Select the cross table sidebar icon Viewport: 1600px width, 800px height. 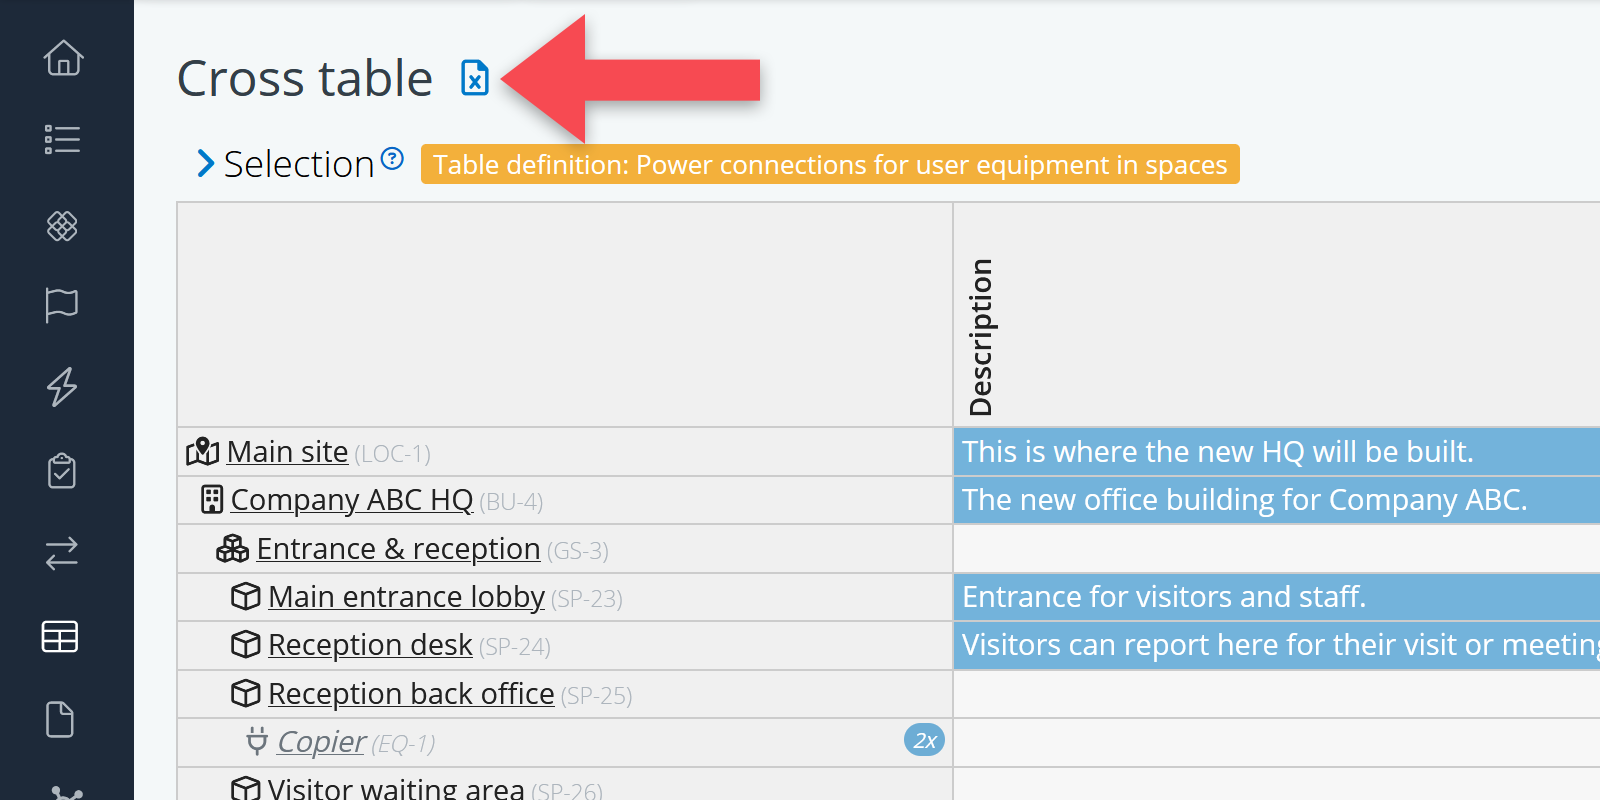[60, 636]
